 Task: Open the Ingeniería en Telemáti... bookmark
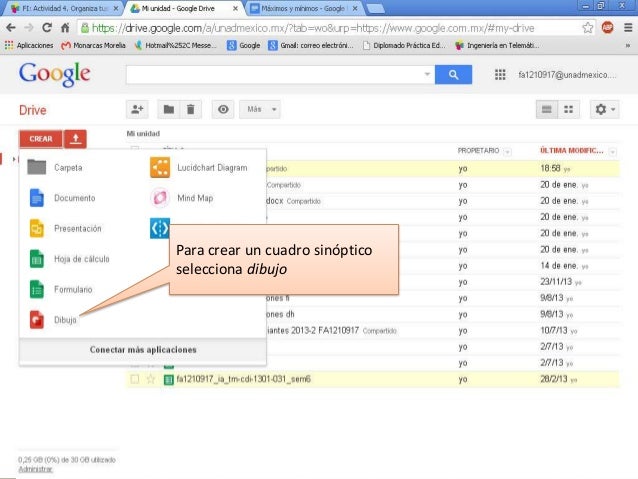[497, 45]
